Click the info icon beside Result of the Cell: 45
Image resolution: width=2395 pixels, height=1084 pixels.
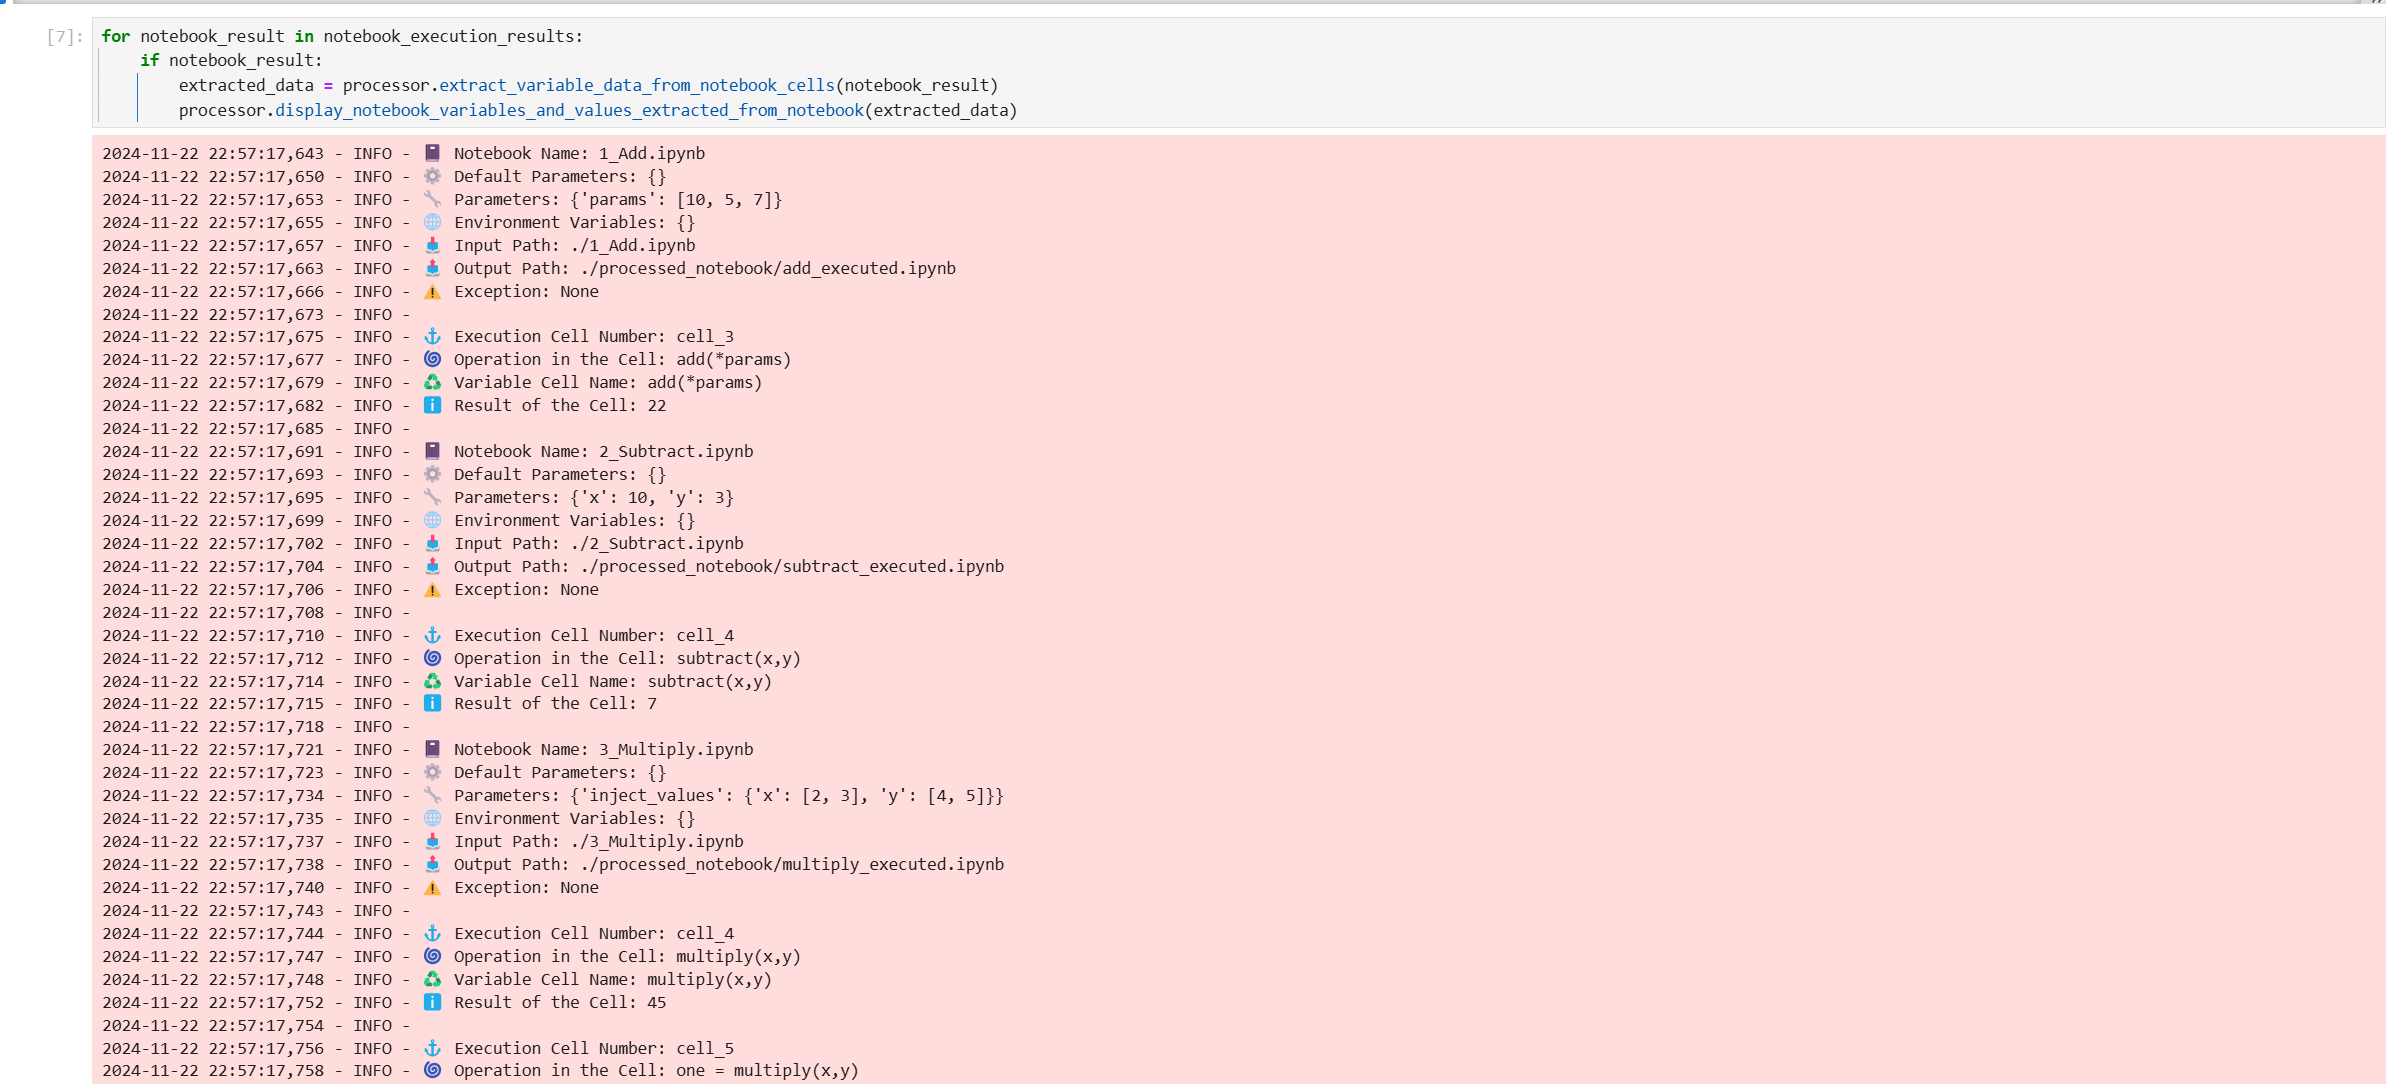432,1002
